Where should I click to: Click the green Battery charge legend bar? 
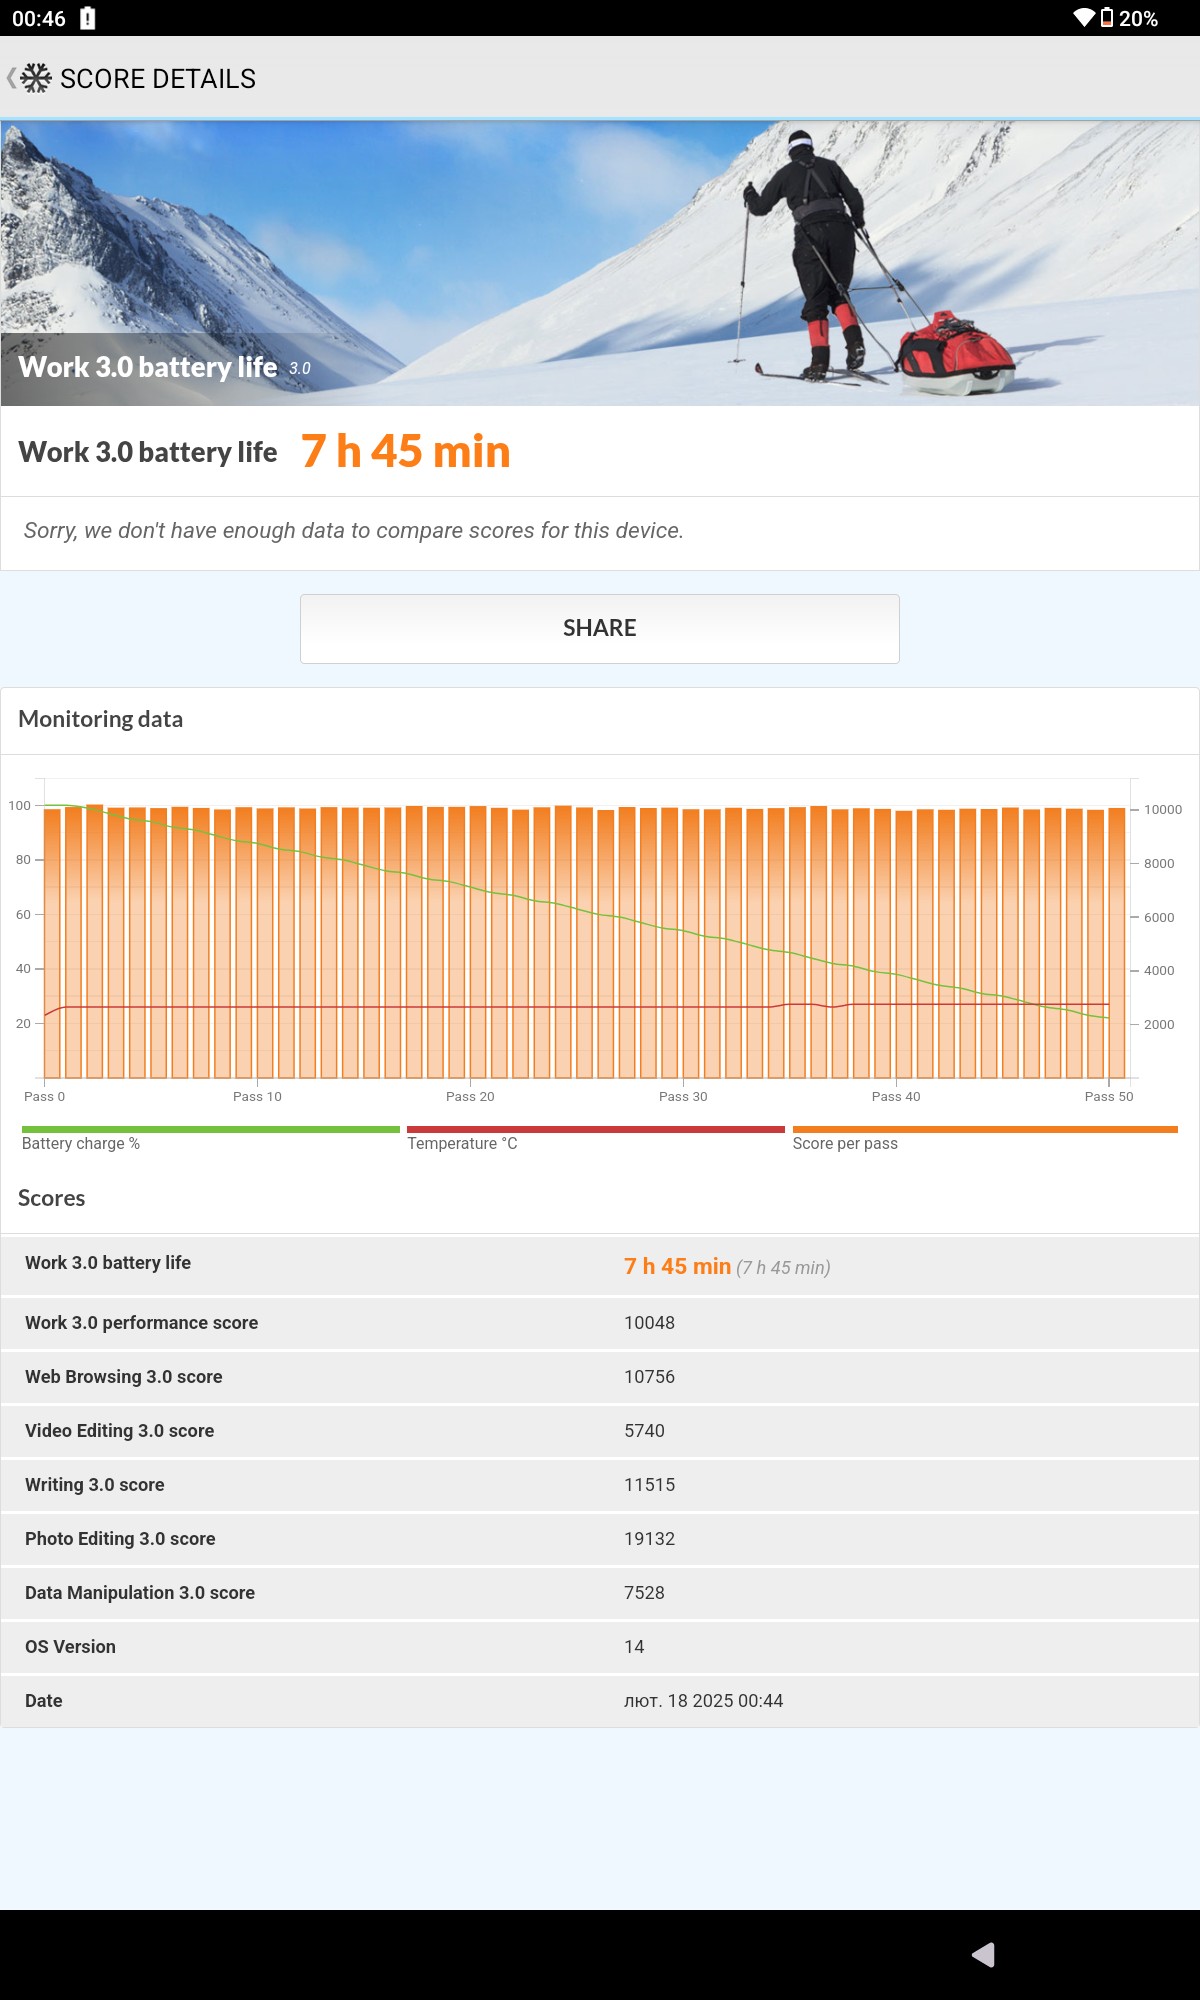click(210, 1129)
